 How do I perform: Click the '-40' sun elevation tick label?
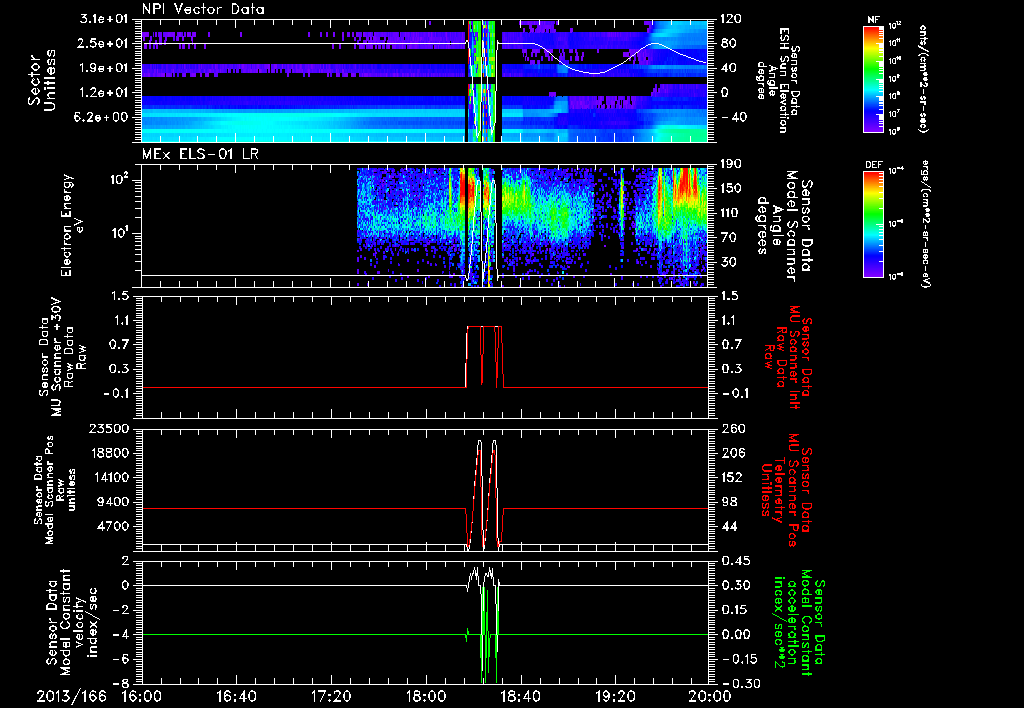point(732,118)
